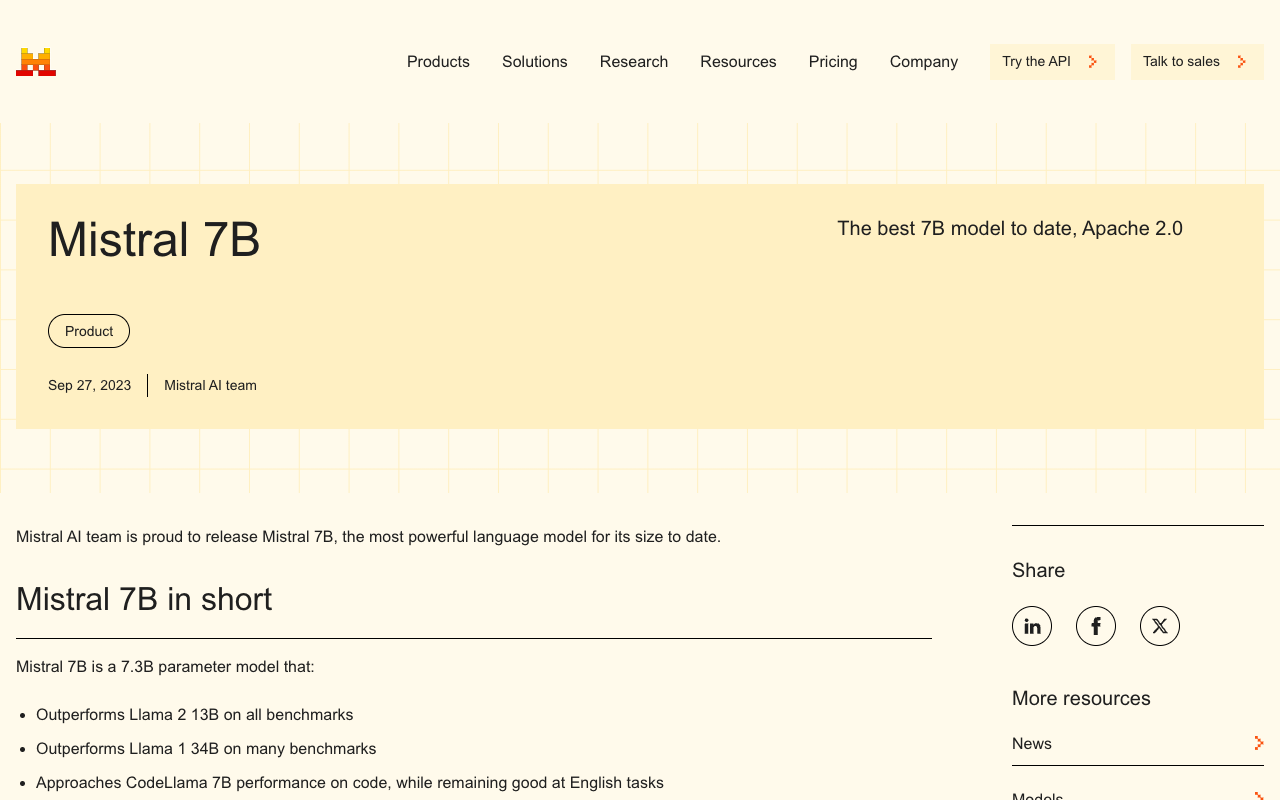This screenshot has height=800, width=1280.
Task: Click the 'Mistral 7B in short' heading
Action: click(x=144, y=599)
